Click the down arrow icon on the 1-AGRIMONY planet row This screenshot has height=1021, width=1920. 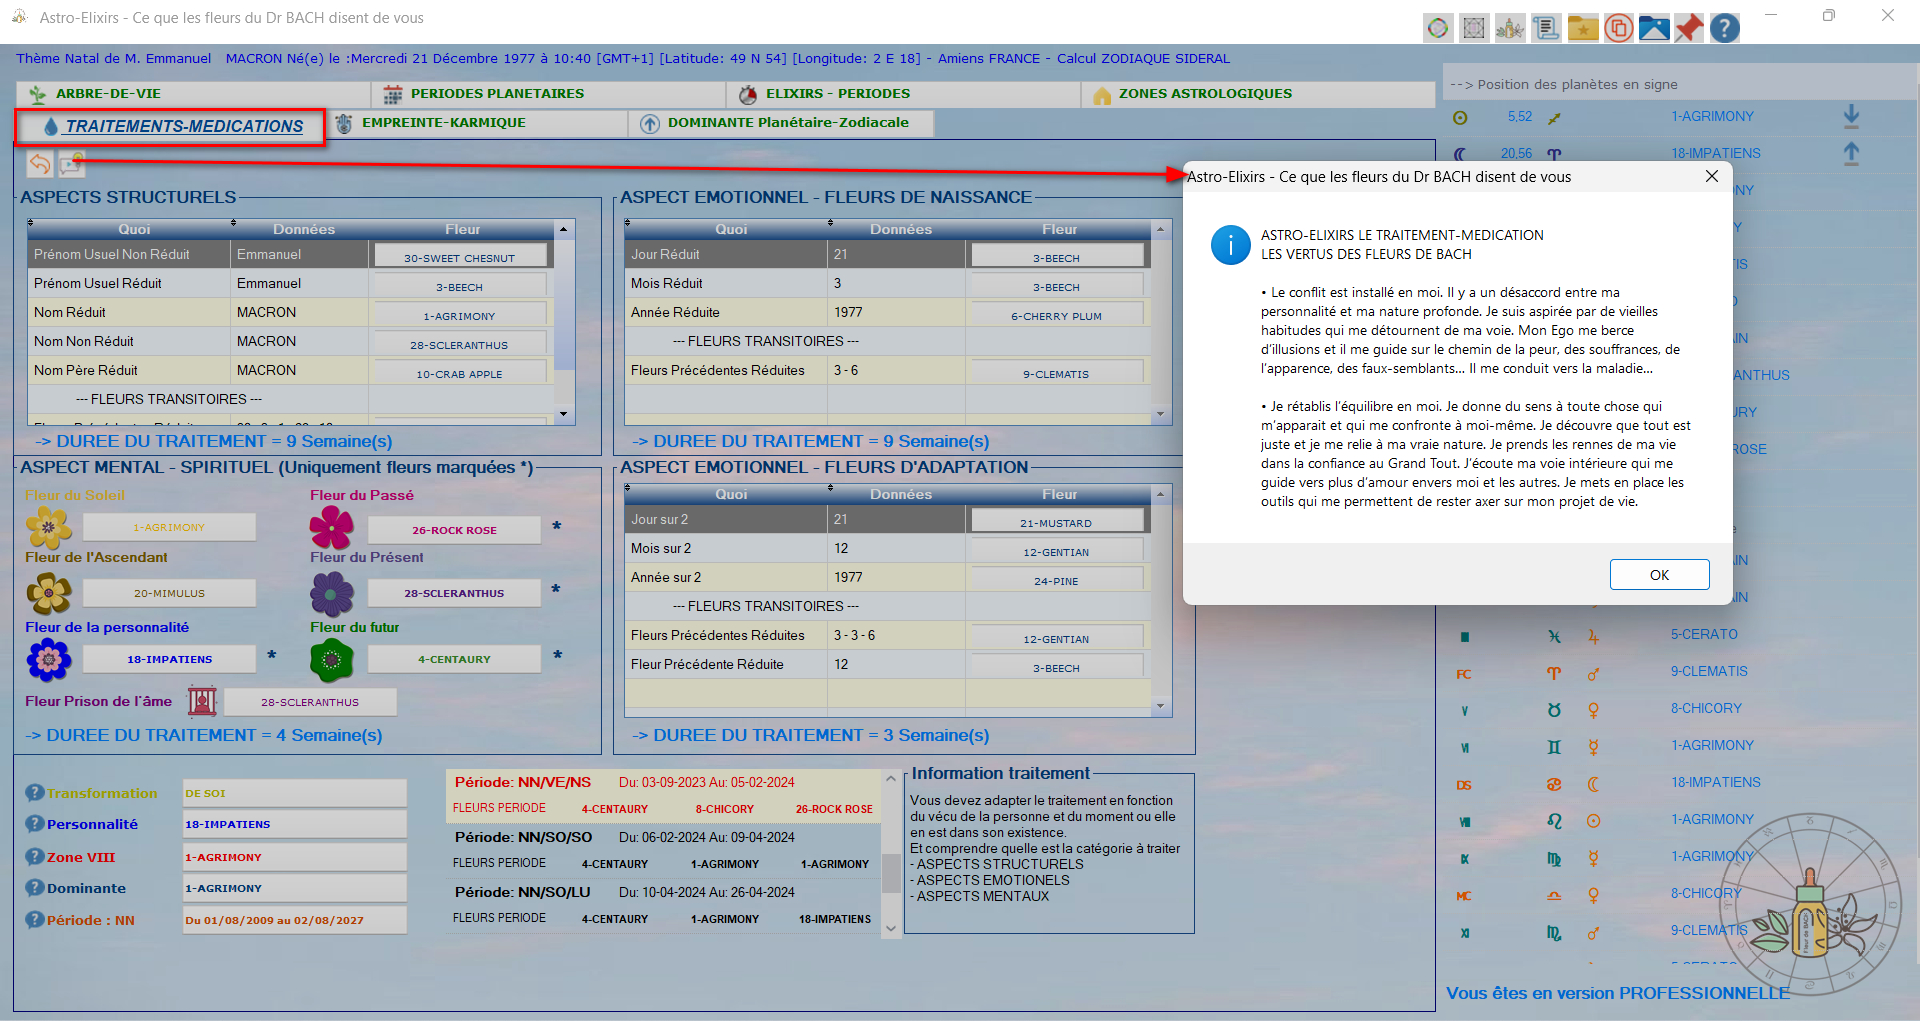click(1851, 116)
